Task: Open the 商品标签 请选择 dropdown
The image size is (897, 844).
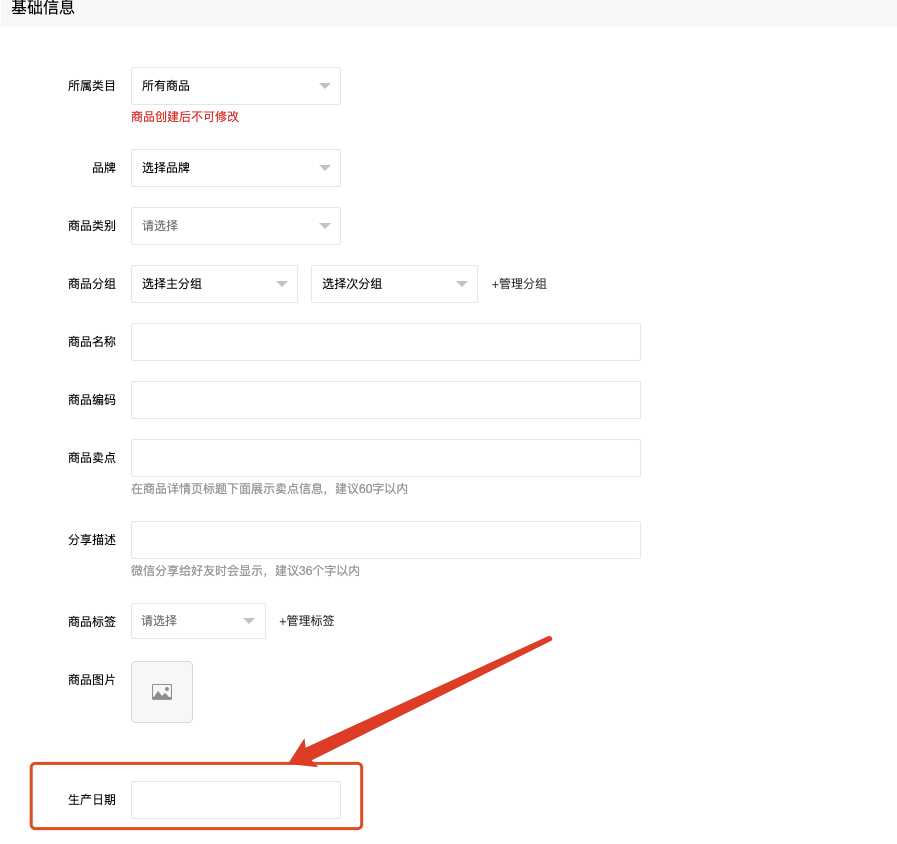Action: coord(199,621)
